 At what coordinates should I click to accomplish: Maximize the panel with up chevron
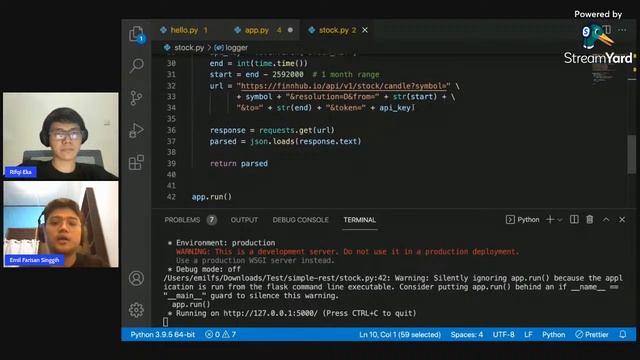click(606, 220)
